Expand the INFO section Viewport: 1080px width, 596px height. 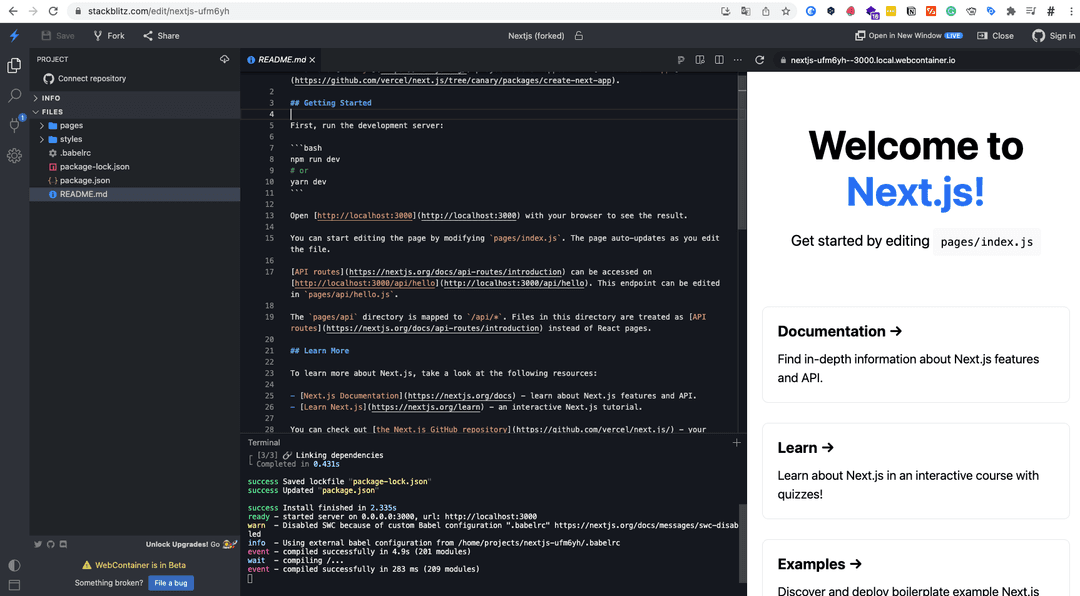[51, 98]
